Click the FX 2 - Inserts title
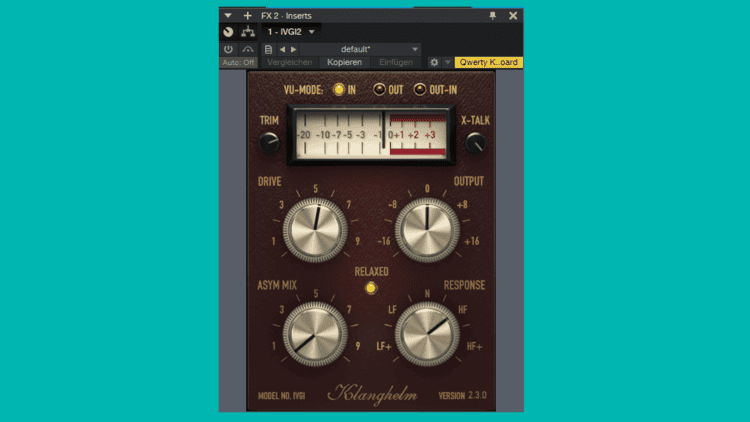 287,16
